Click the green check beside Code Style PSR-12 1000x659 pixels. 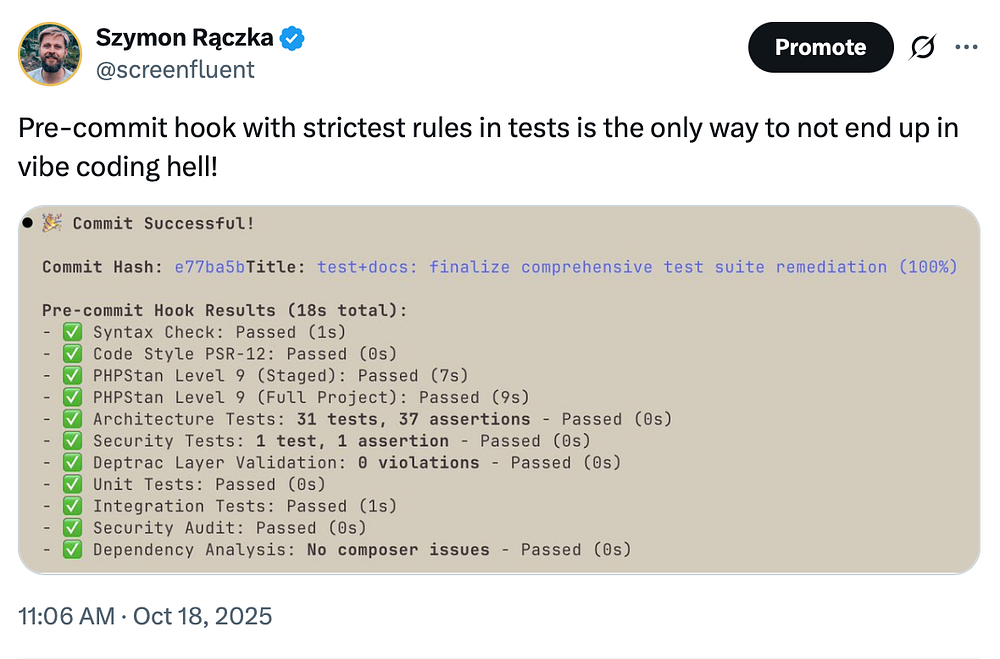coord(72,354)
